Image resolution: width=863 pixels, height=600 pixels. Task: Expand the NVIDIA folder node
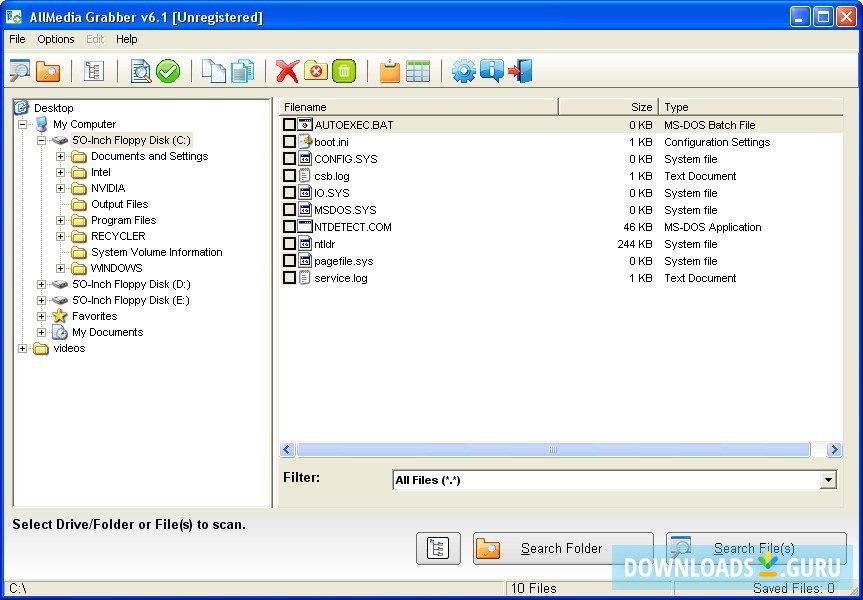(61, 188)
